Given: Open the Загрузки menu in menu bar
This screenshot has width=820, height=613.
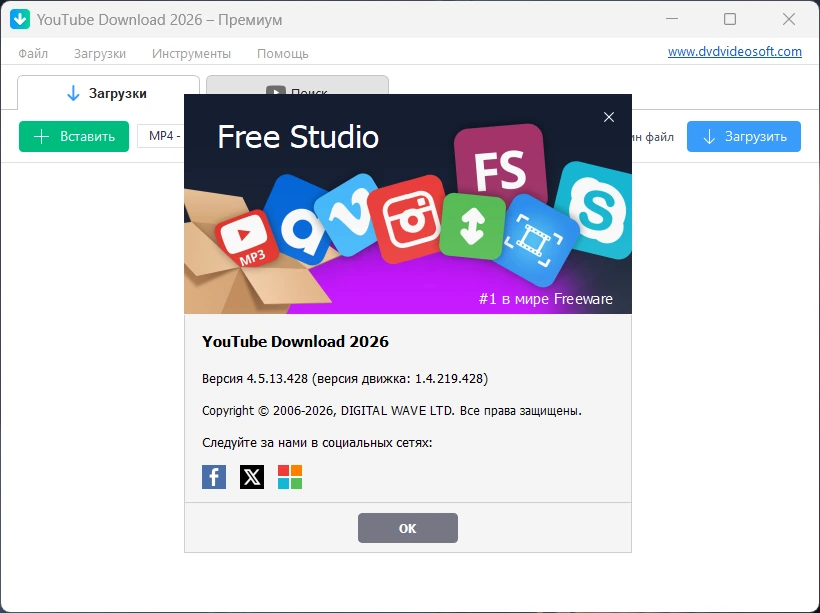Looking at the screenshot, I should pyautogui.click(x=100, y=53).
